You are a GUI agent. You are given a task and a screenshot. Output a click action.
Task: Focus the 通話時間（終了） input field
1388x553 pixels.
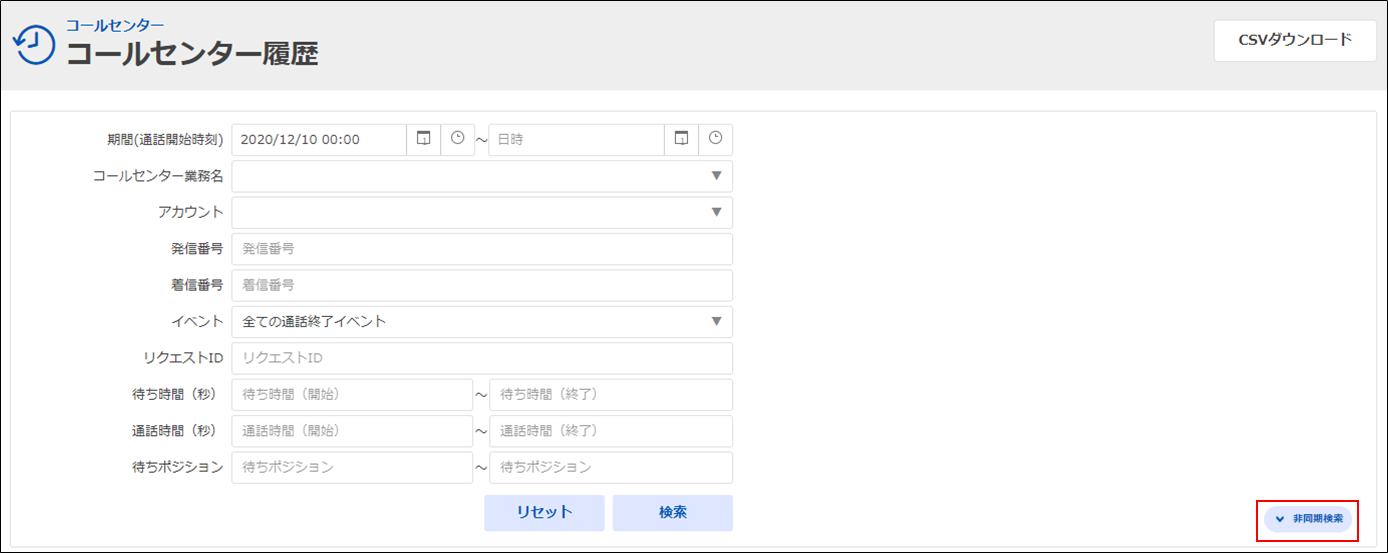(611, 431)
